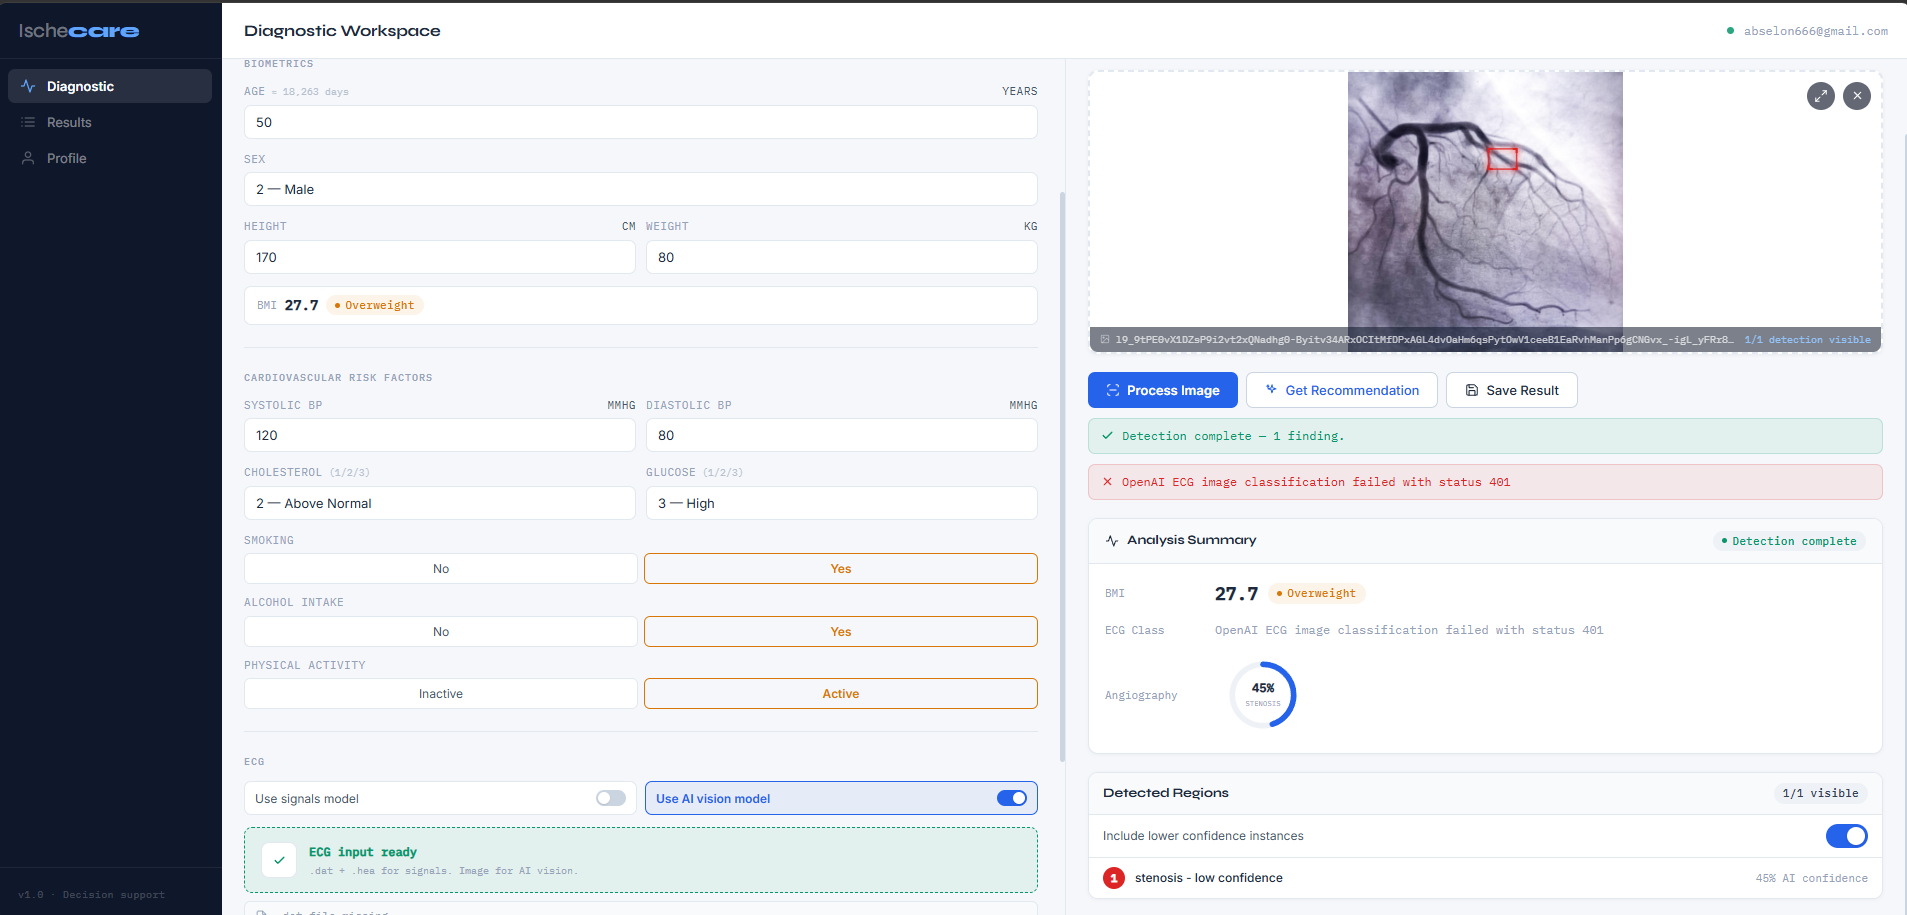
Task: Click the Diagnostic pulse icon in sidebar
Action: tap(28, 86)
